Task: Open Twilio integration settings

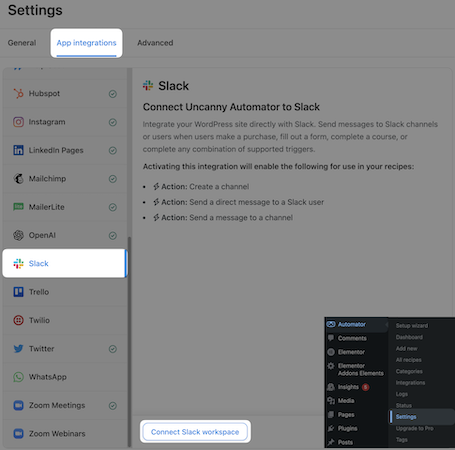Action: tap(65, 320)
